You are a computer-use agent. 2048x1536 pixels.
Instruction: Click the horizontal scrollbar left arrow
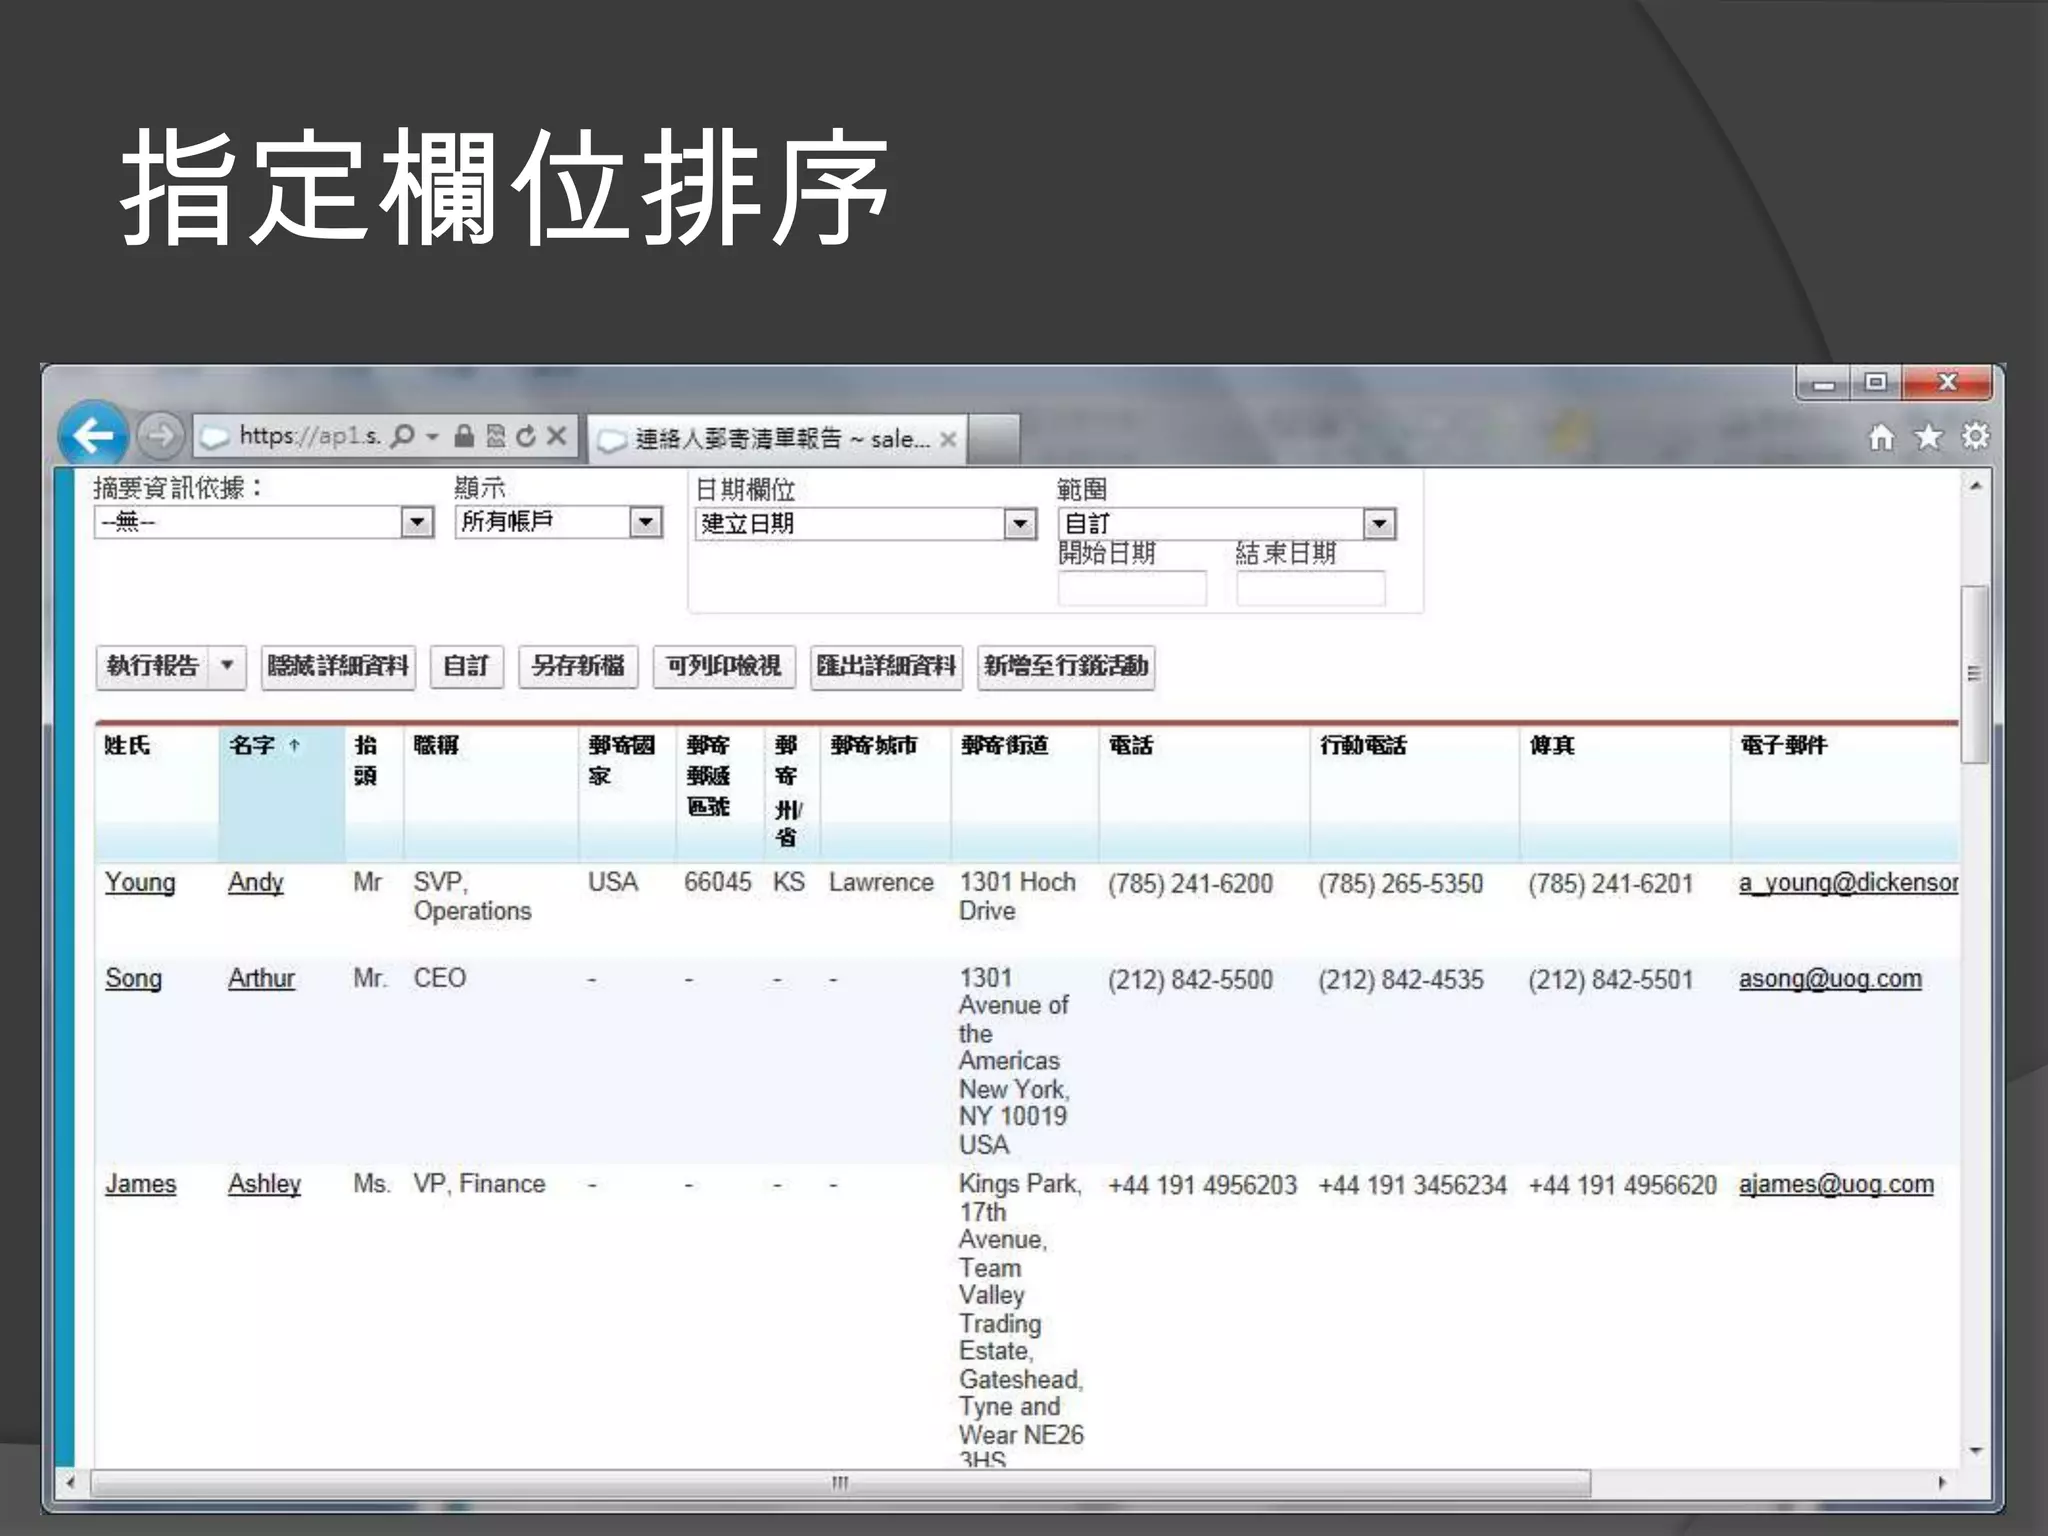[x=70, y=1483]
